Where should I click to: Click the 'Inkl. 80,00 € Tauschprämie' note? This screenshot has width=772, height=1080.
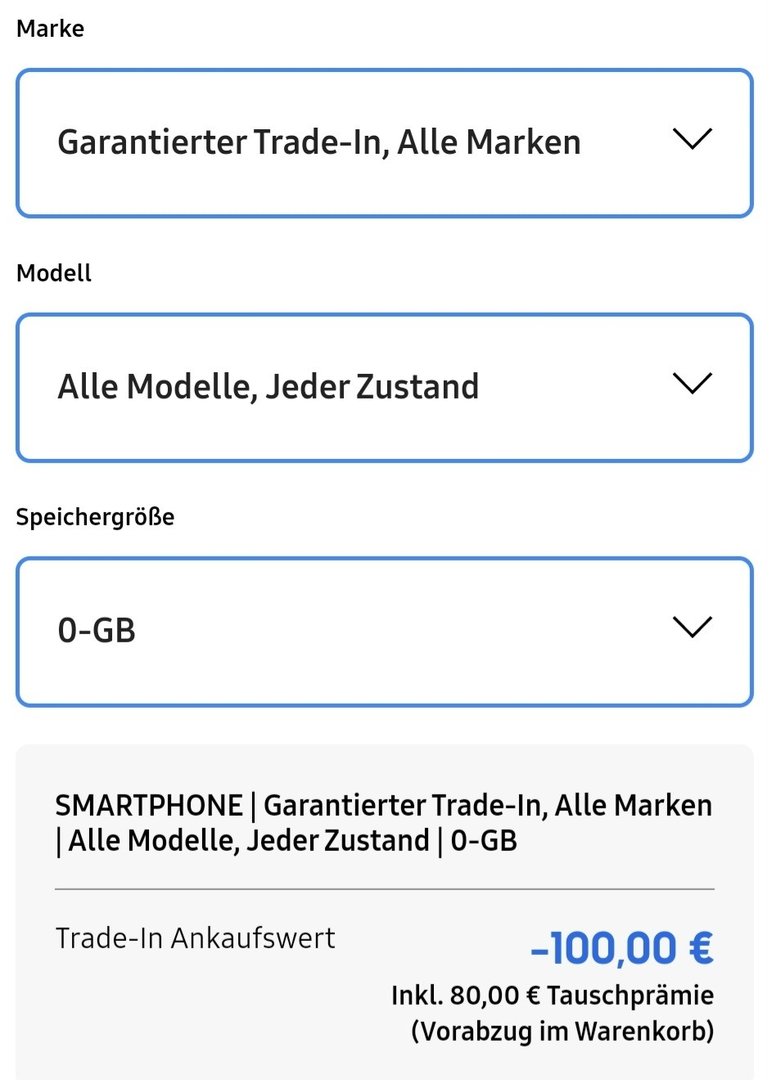(x=552, y=996)
